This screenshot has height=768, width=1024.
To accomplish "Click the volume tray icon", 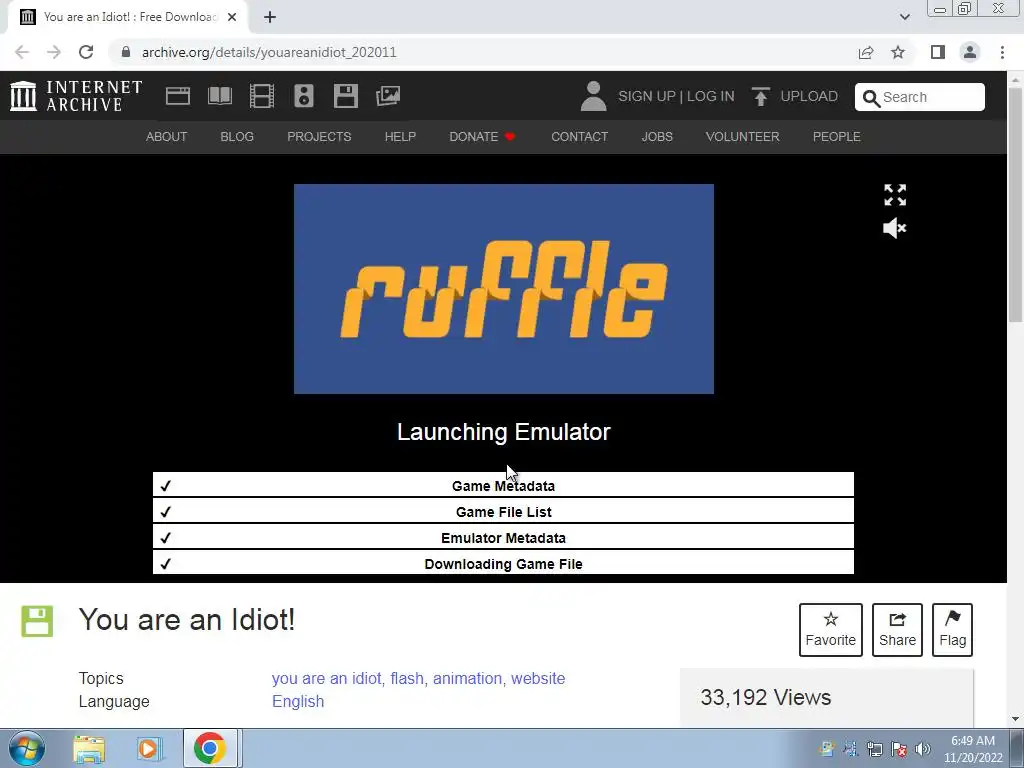I will [923, 749].
